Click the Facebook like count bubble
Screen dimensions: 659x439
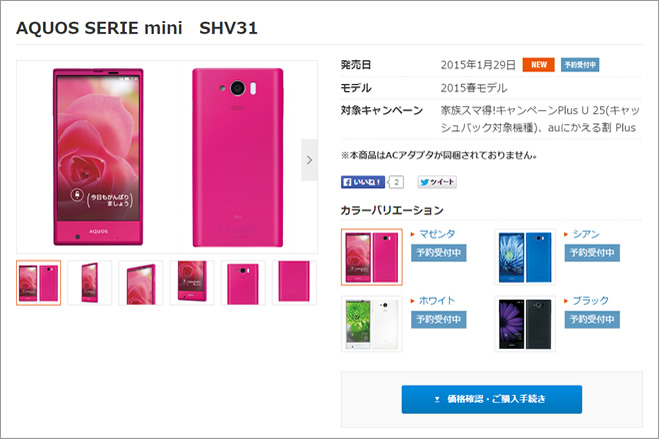point(395,182)
